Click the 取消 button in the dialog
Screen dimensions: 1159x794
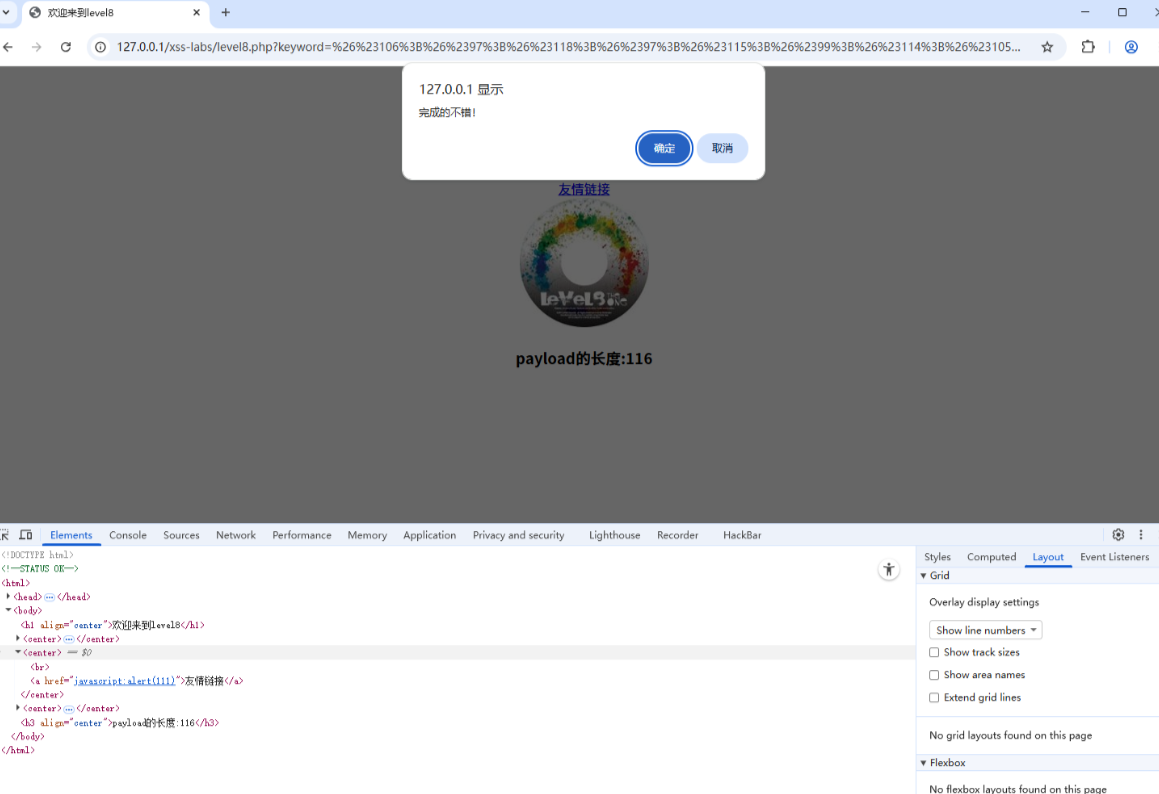722,148
